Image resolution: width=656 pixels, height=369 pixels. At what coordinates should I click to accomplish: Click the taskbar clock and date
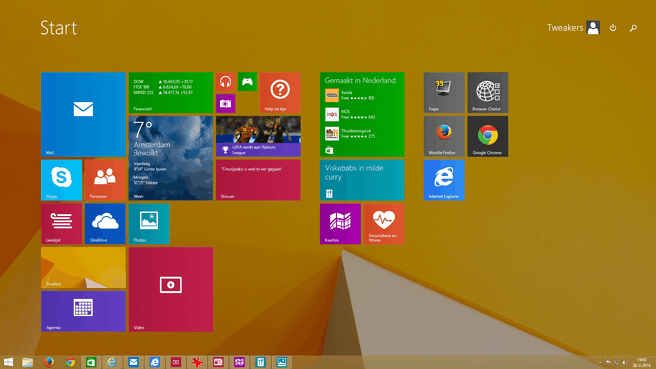641,362
